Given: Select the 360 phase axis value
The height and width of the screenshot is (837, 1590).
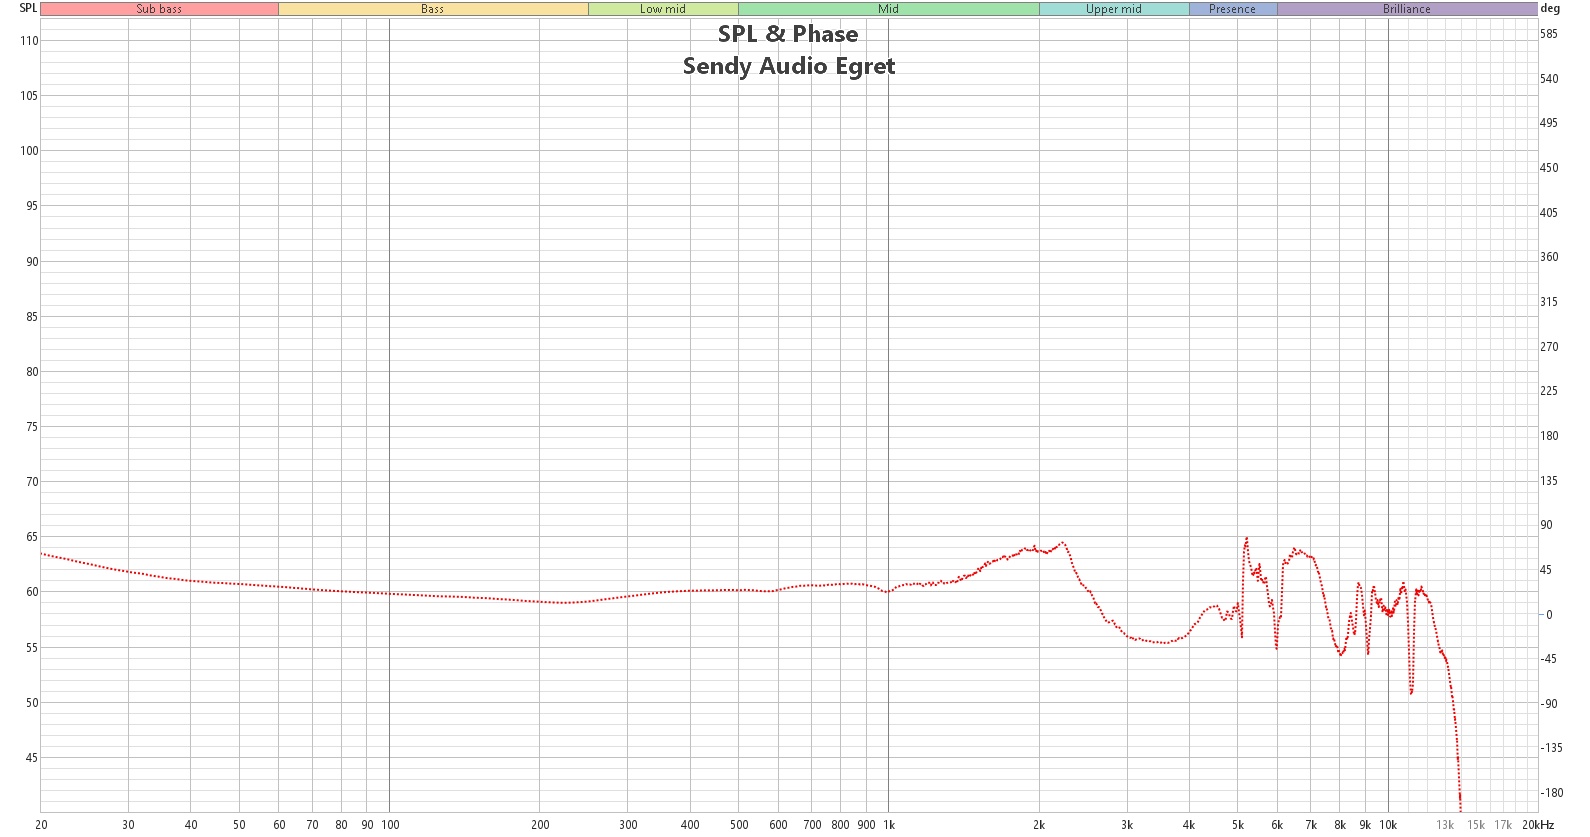Looking at the screenshot, I should 1549,257.
